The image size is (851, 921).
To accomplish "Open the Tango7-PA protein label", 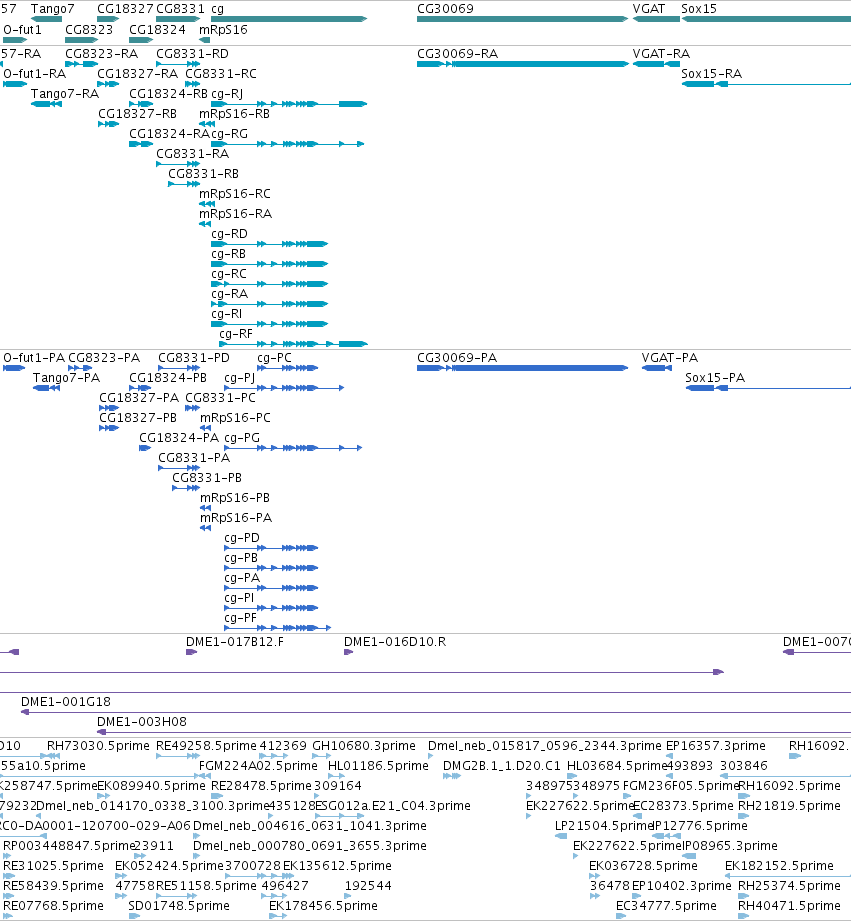I will (66, 378).
